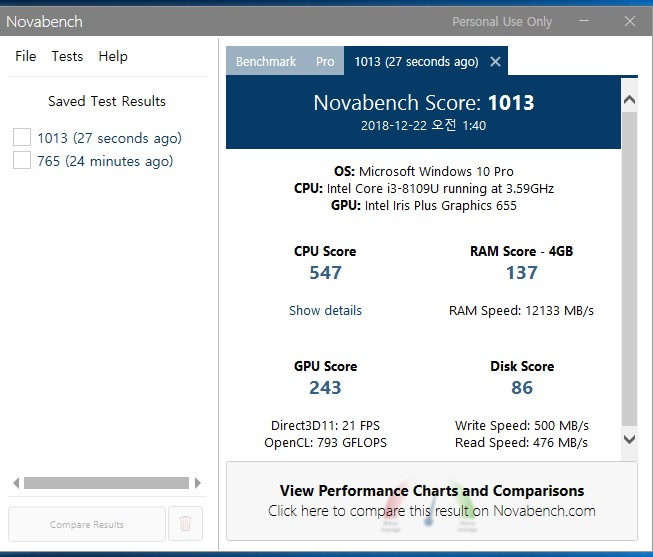Open saved result 1013 (27 seconds ago)
The height and width of the screenshot is (557, 653).
pos(110,138)
